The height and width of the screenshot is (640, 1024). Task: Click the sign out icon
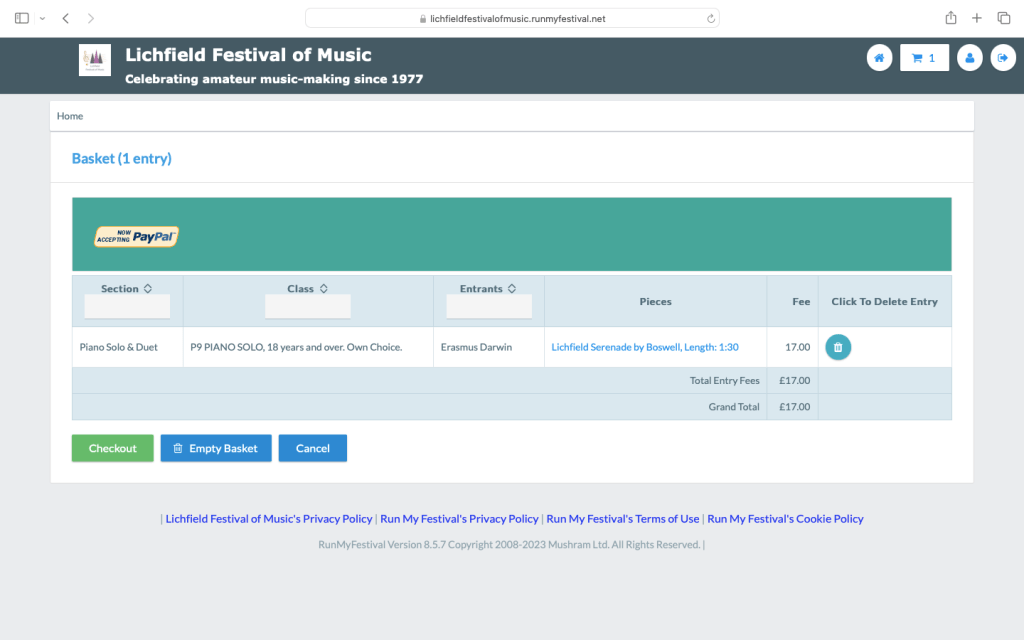tap(1002, 58)
